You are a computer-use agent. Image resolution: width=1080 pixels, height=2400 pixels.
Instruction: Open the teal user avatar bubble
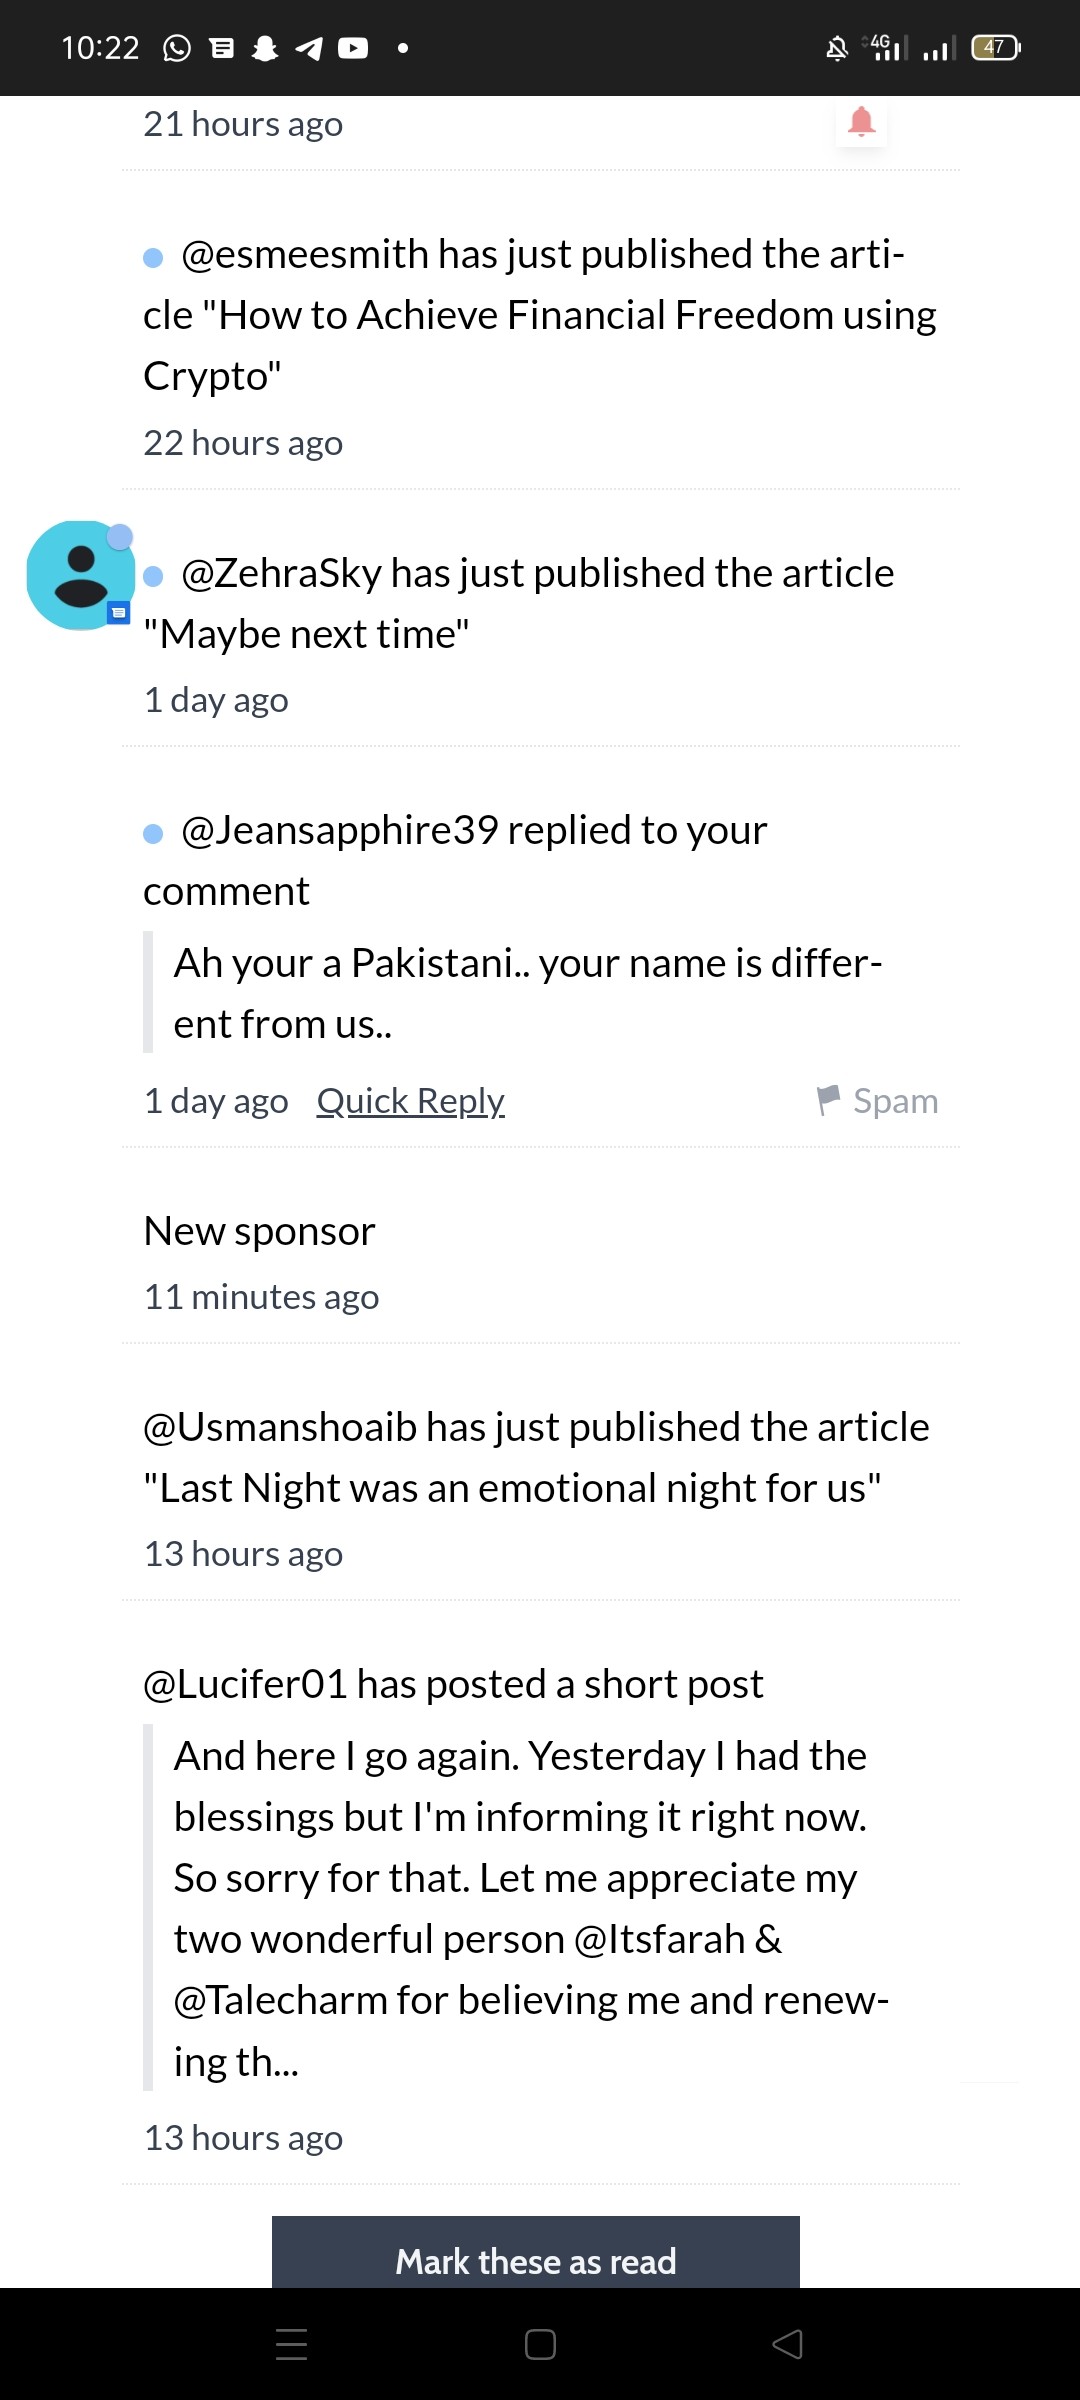click(x=80, y=575)
